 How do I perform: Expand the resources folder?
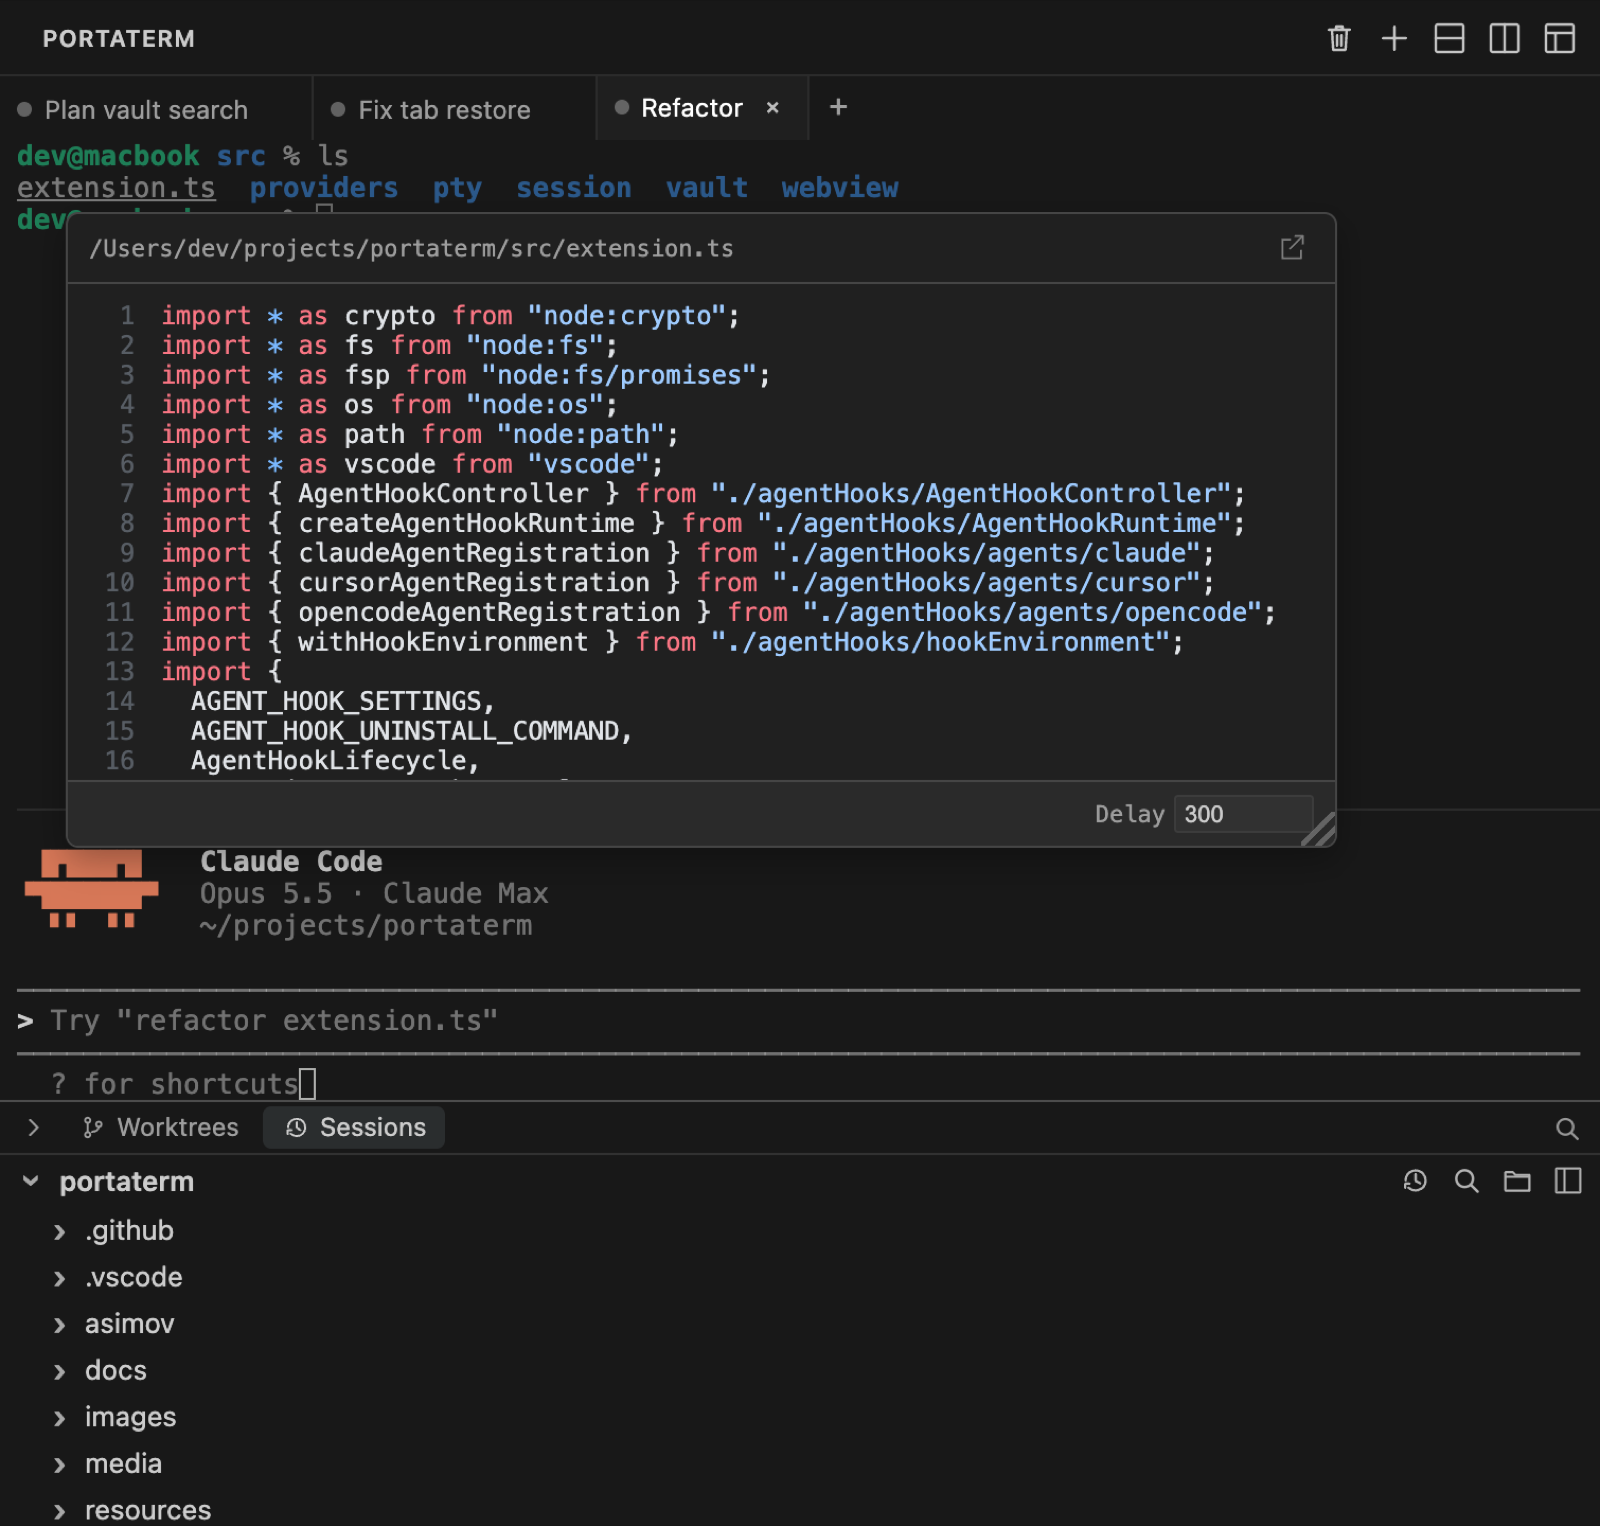(59, 1511)
